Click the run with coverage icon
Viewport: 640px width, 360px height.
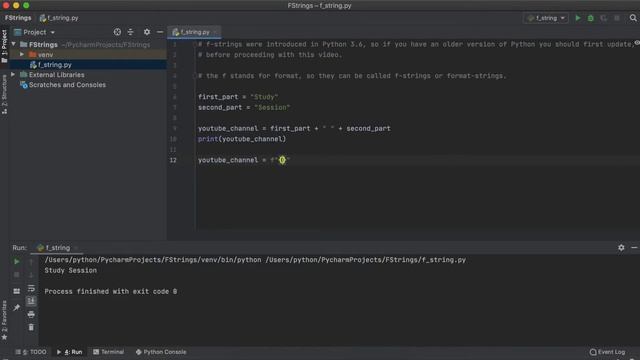[604, 18]
